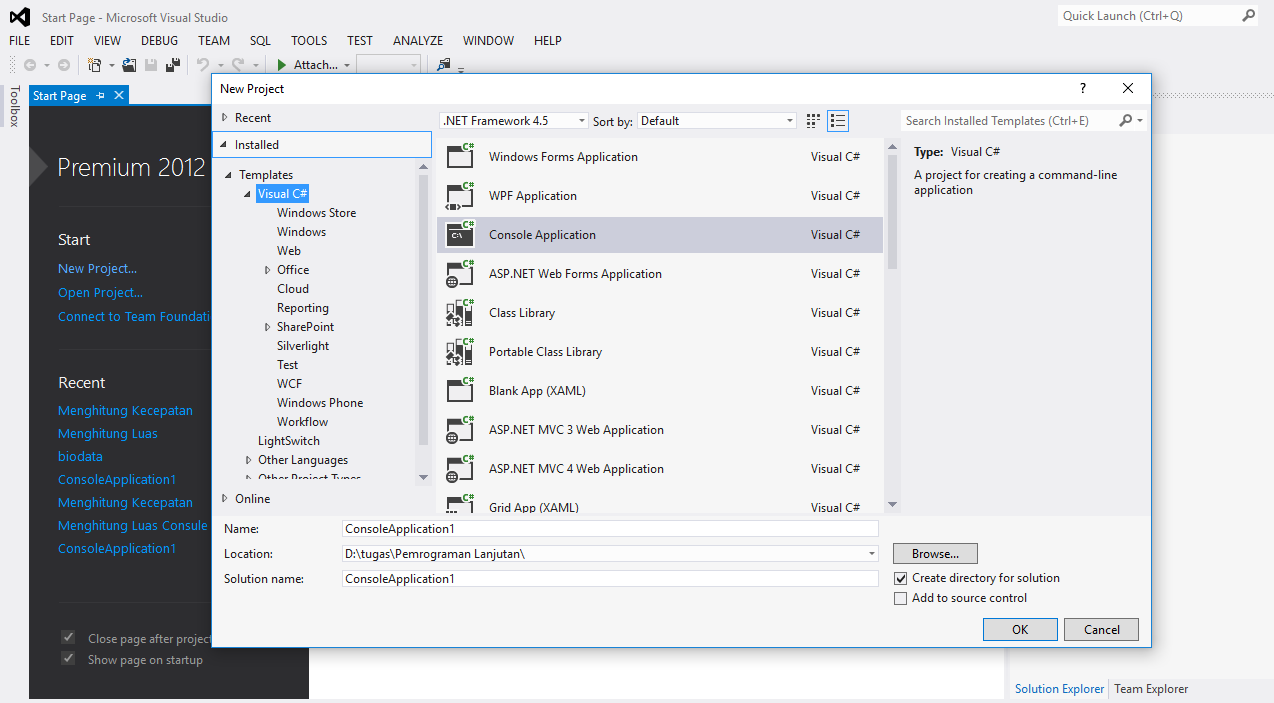1274x703 pixels.
Task: Click the Navigate Backward toolbar icon
Action: pyautogui.click(x=30, y=65)
